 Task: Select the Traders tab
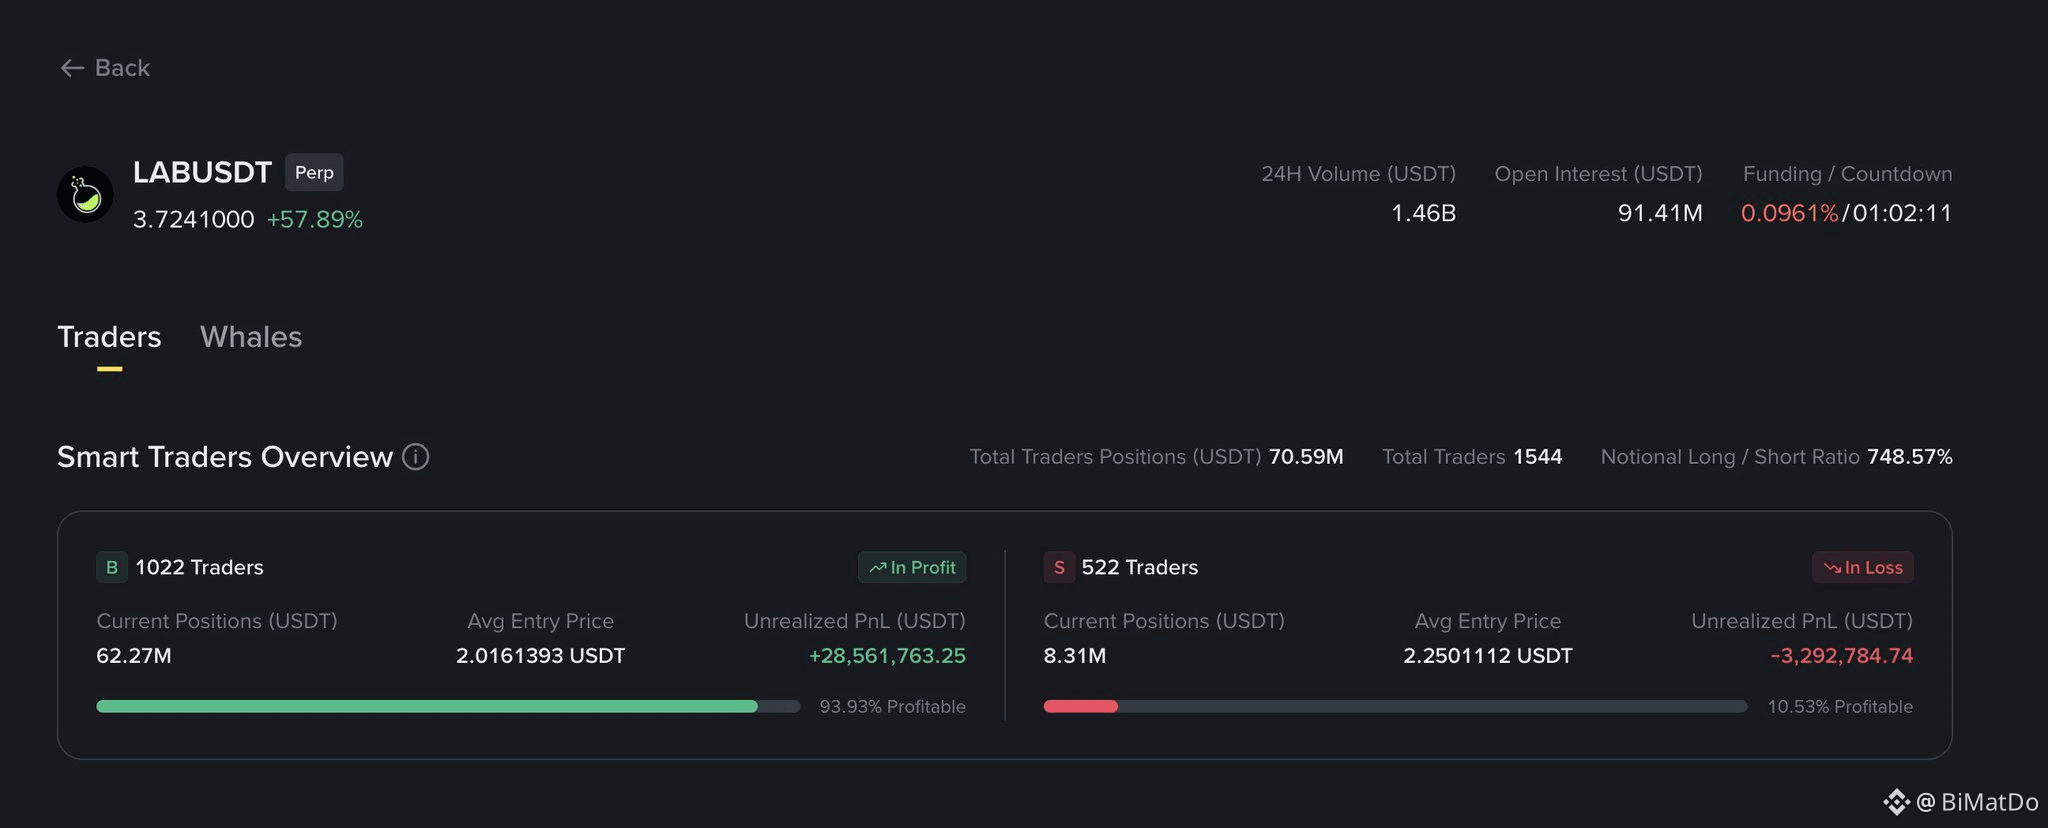(109, 337)
